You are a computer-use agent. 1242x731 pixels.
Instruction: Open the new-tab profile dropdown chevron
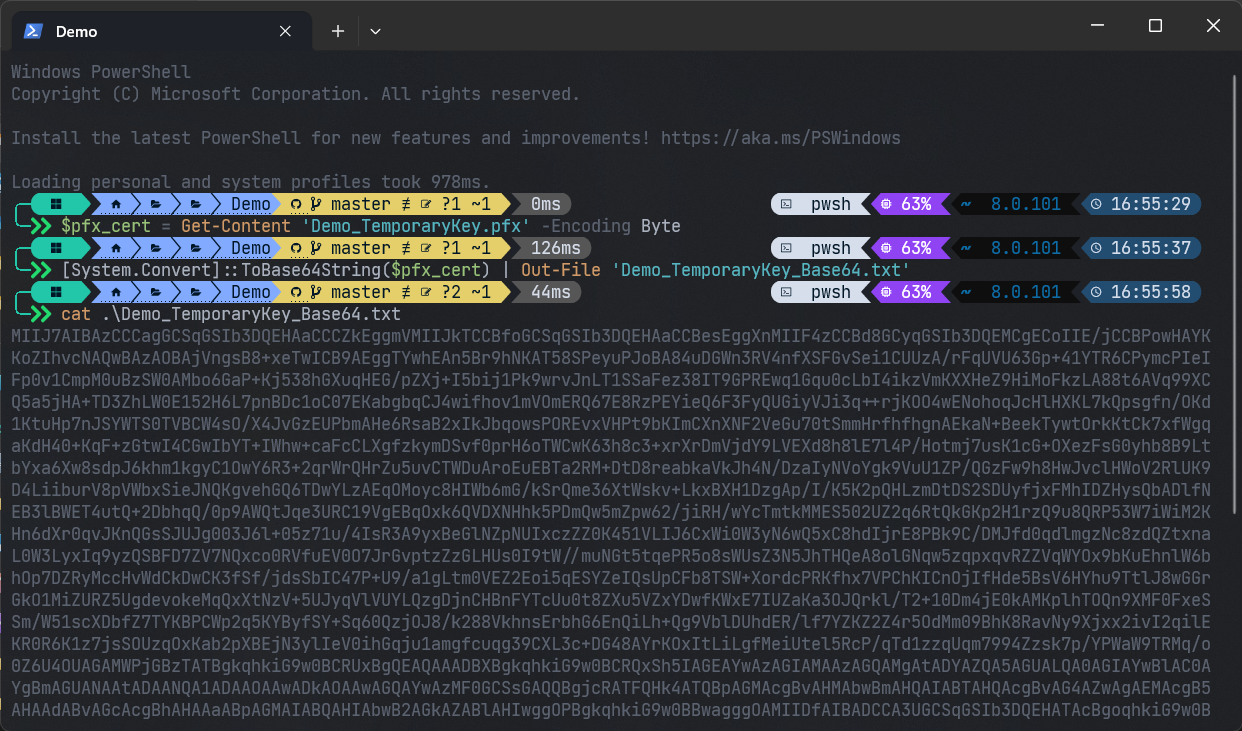(x=375, y=31)
